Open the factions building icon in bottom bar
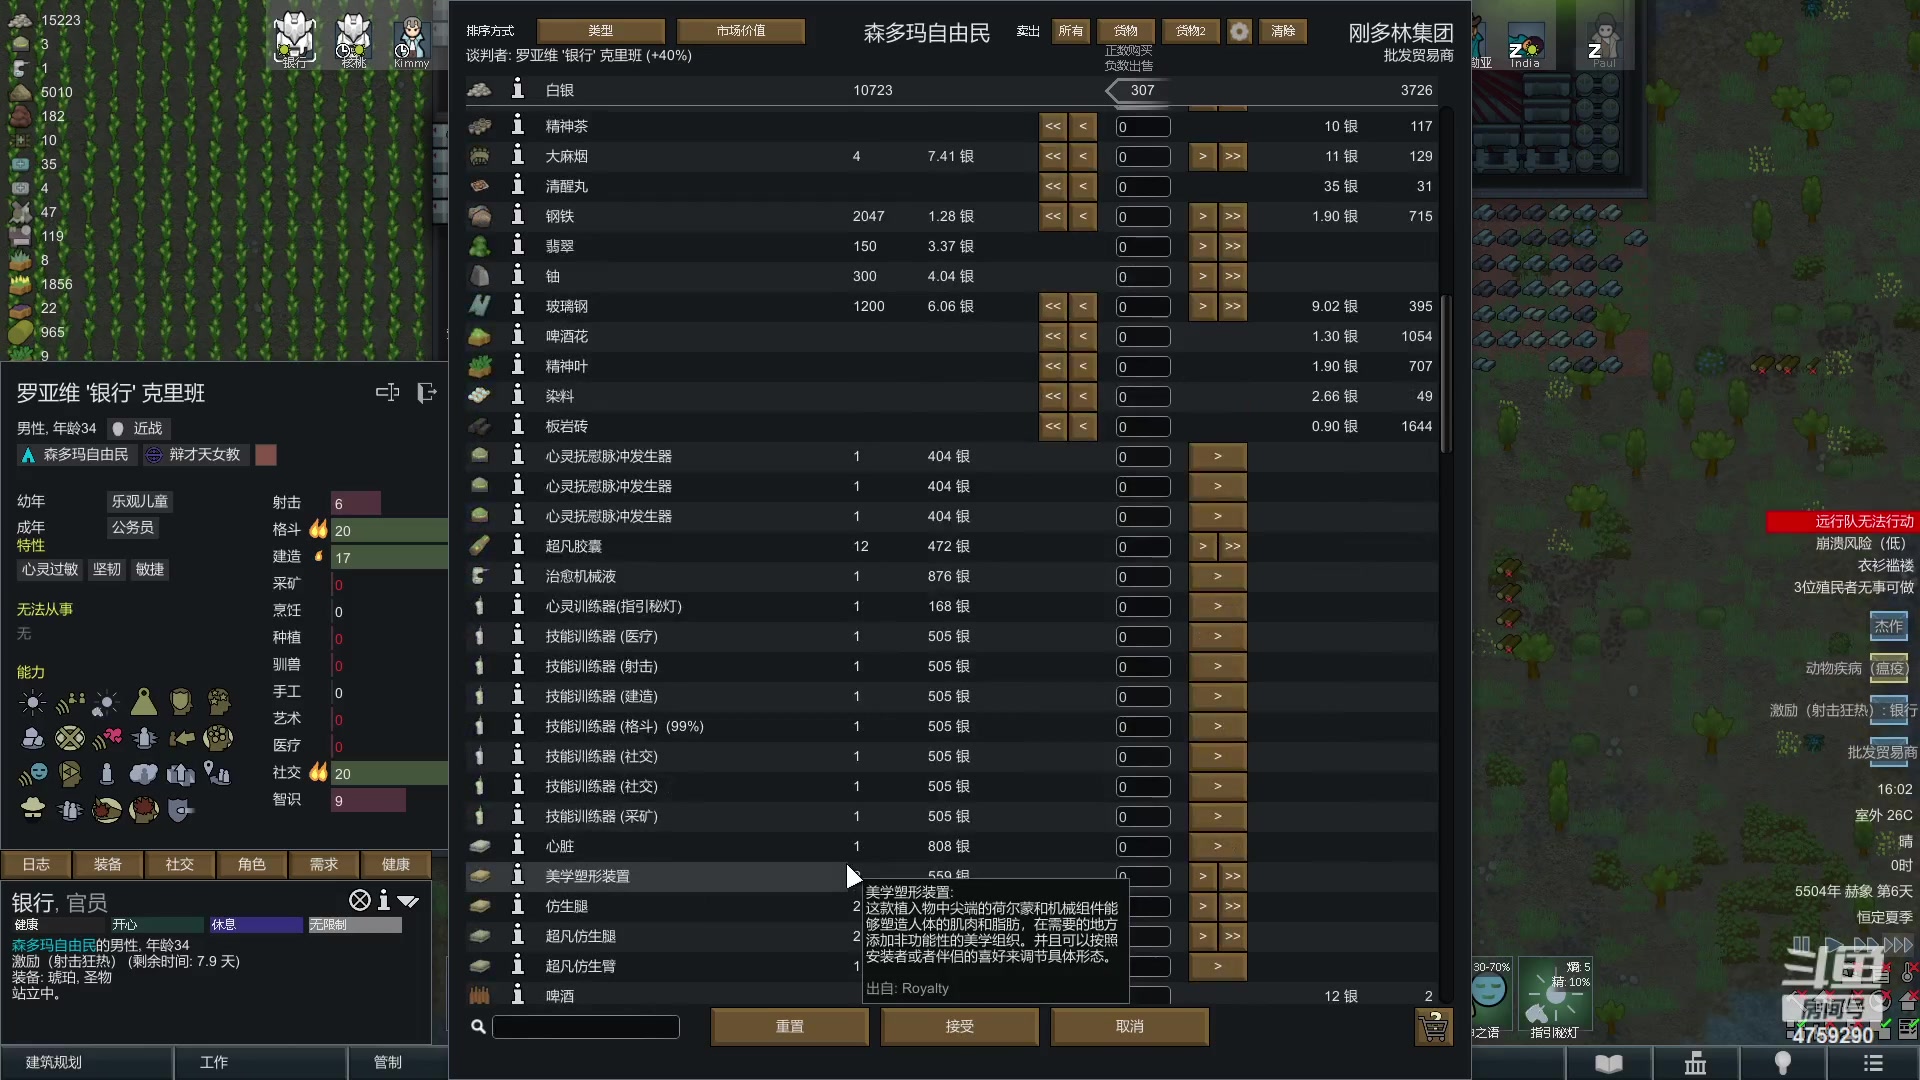The height and width of the screenshot is (1080, 1920). (x=1695, y=1063)
